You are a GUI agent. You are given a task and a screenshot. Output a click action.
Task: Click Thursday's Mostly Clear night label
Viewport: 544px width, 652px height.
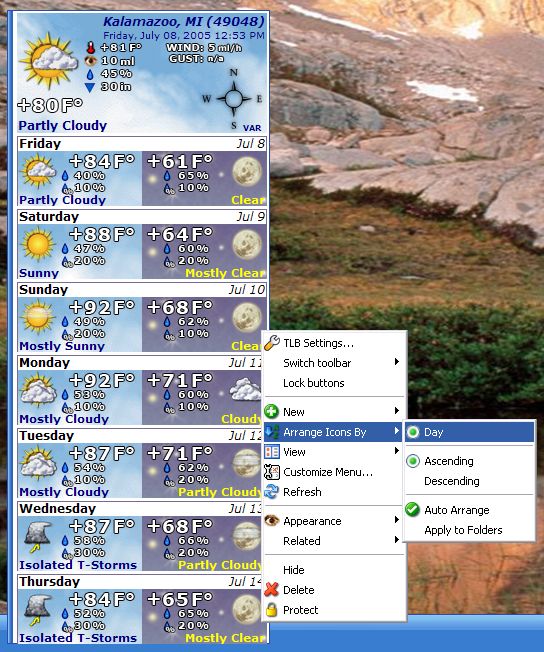click(225, 638)
